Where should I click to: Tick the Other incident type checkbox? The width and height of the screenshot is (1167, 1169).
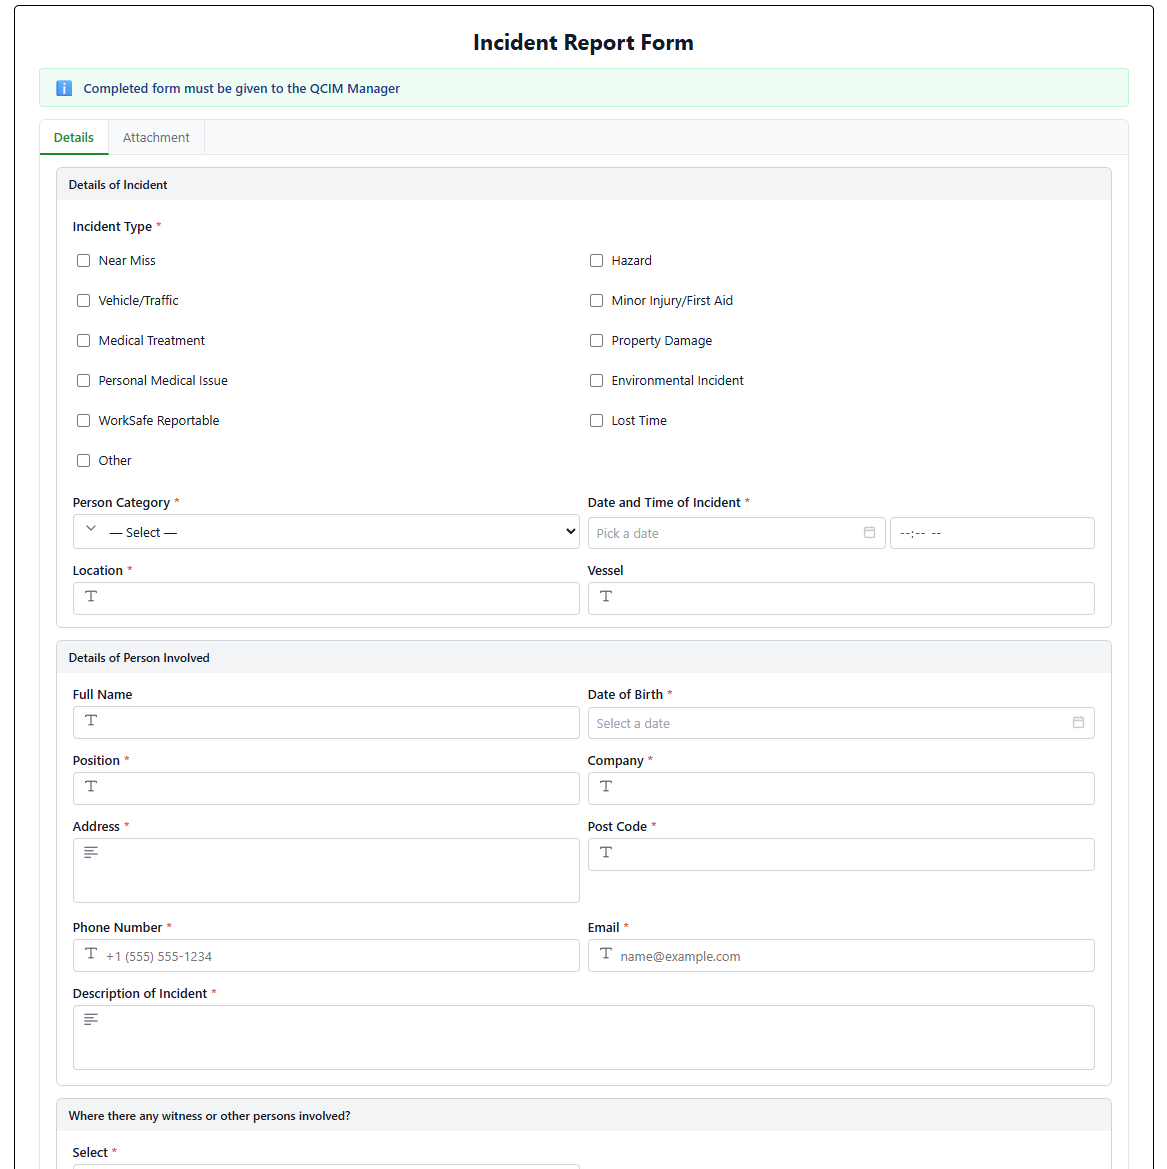click(84, 461)
